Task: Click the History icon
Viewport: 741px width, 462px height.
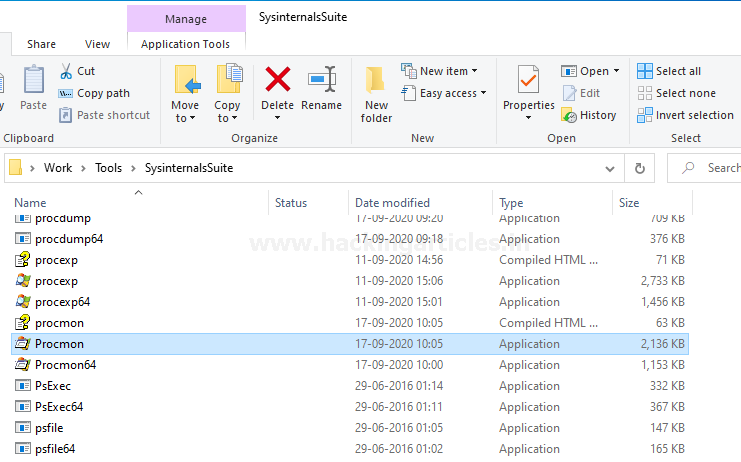Action: pyautogui.click(x=569, y=115)
